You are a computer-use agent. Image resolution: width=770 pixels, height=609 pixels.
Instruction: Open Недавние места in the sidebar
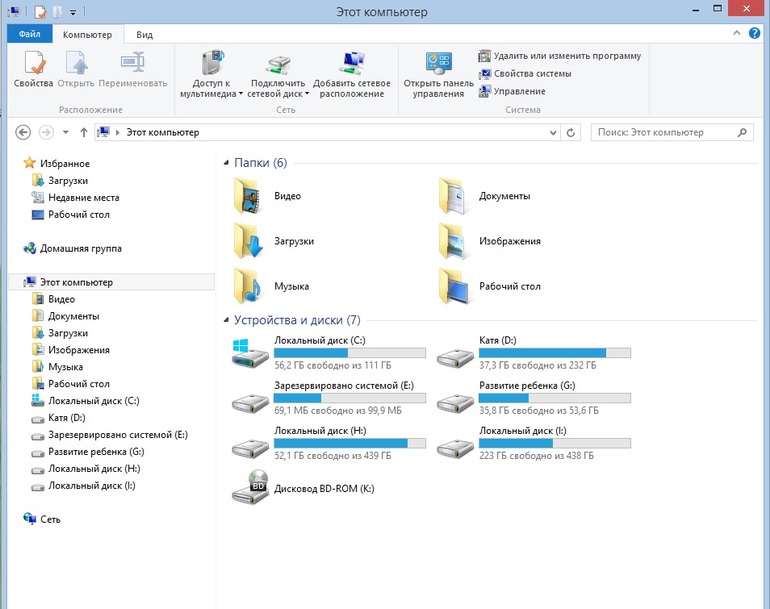click(x=83, y=197)
